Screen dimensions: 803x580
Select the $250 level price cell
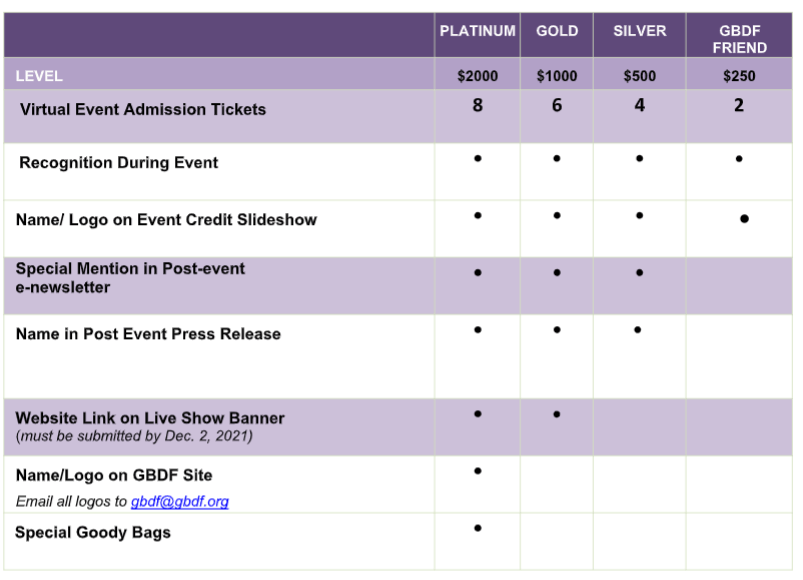(x=739, y=76)
